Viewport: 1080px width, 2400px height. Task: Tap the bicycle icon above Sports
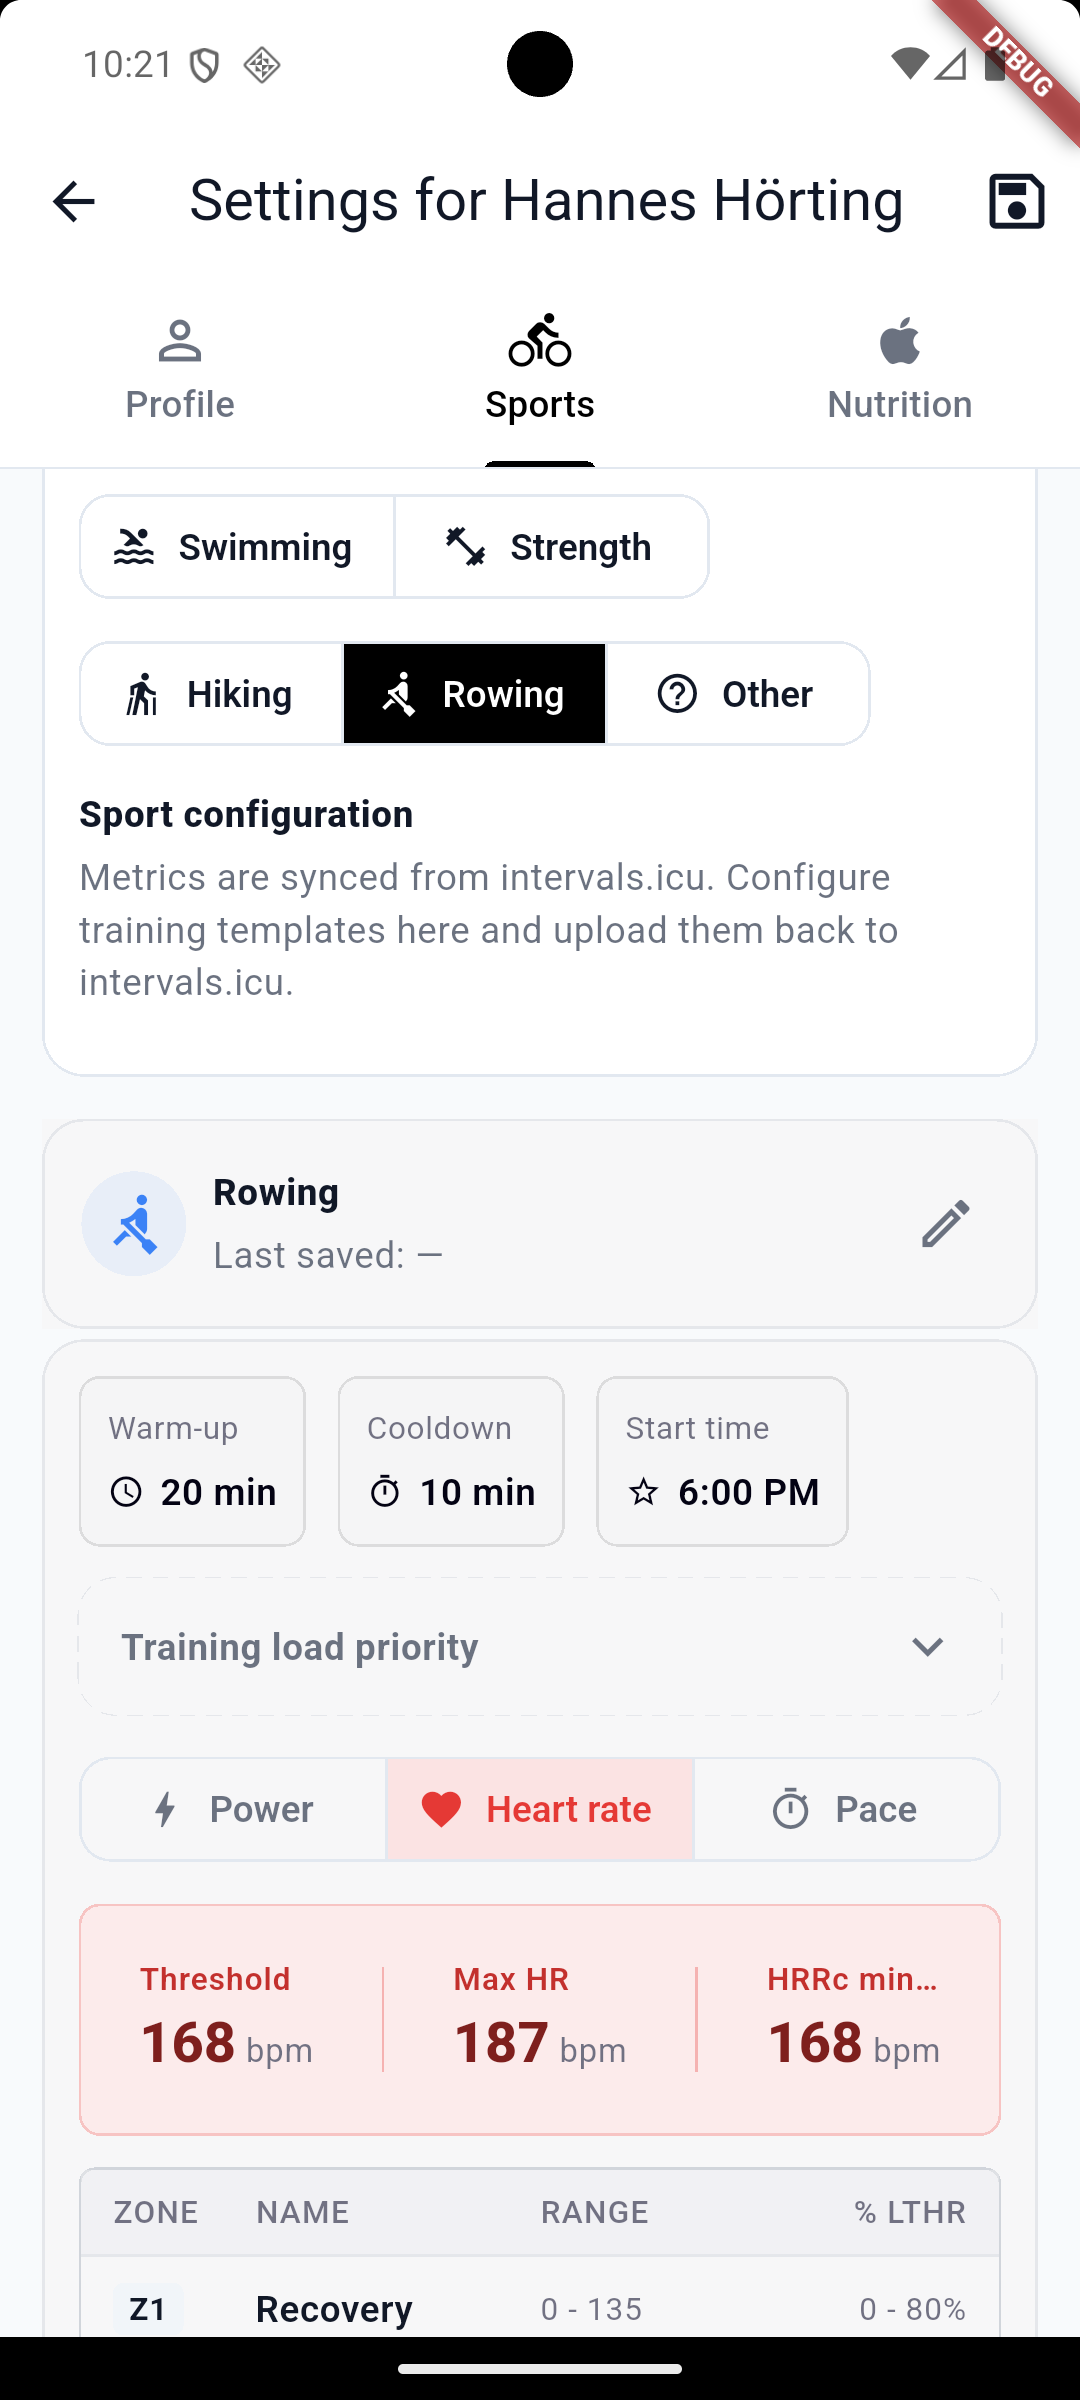(x=540, y=340)
